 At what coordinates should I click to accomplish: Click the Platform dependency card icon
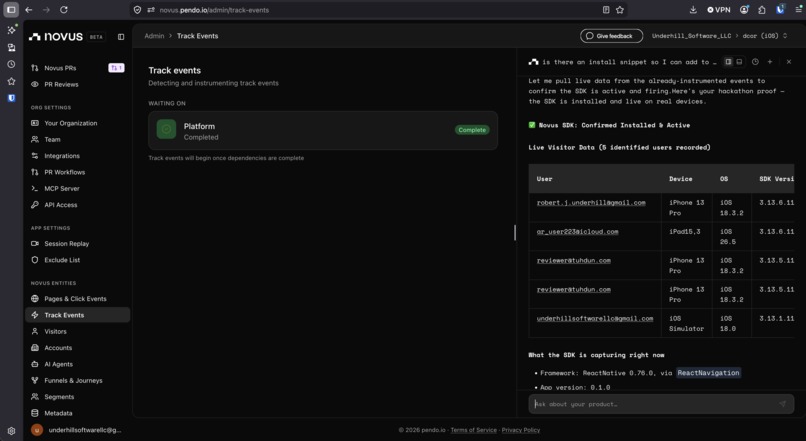point(166,130)
